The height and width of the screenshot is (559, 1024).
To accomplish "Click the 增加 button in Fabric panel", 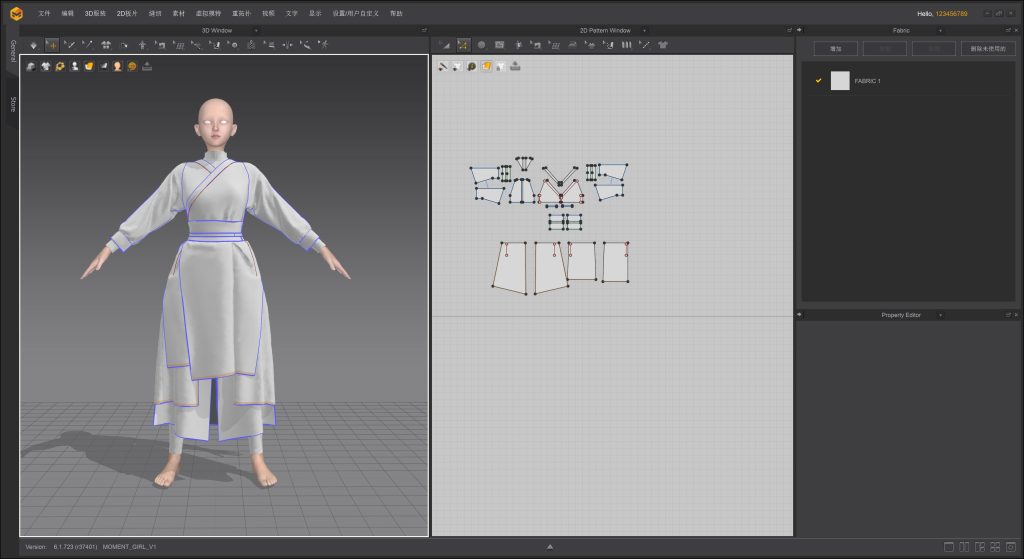I will click(x=835, y=48).
